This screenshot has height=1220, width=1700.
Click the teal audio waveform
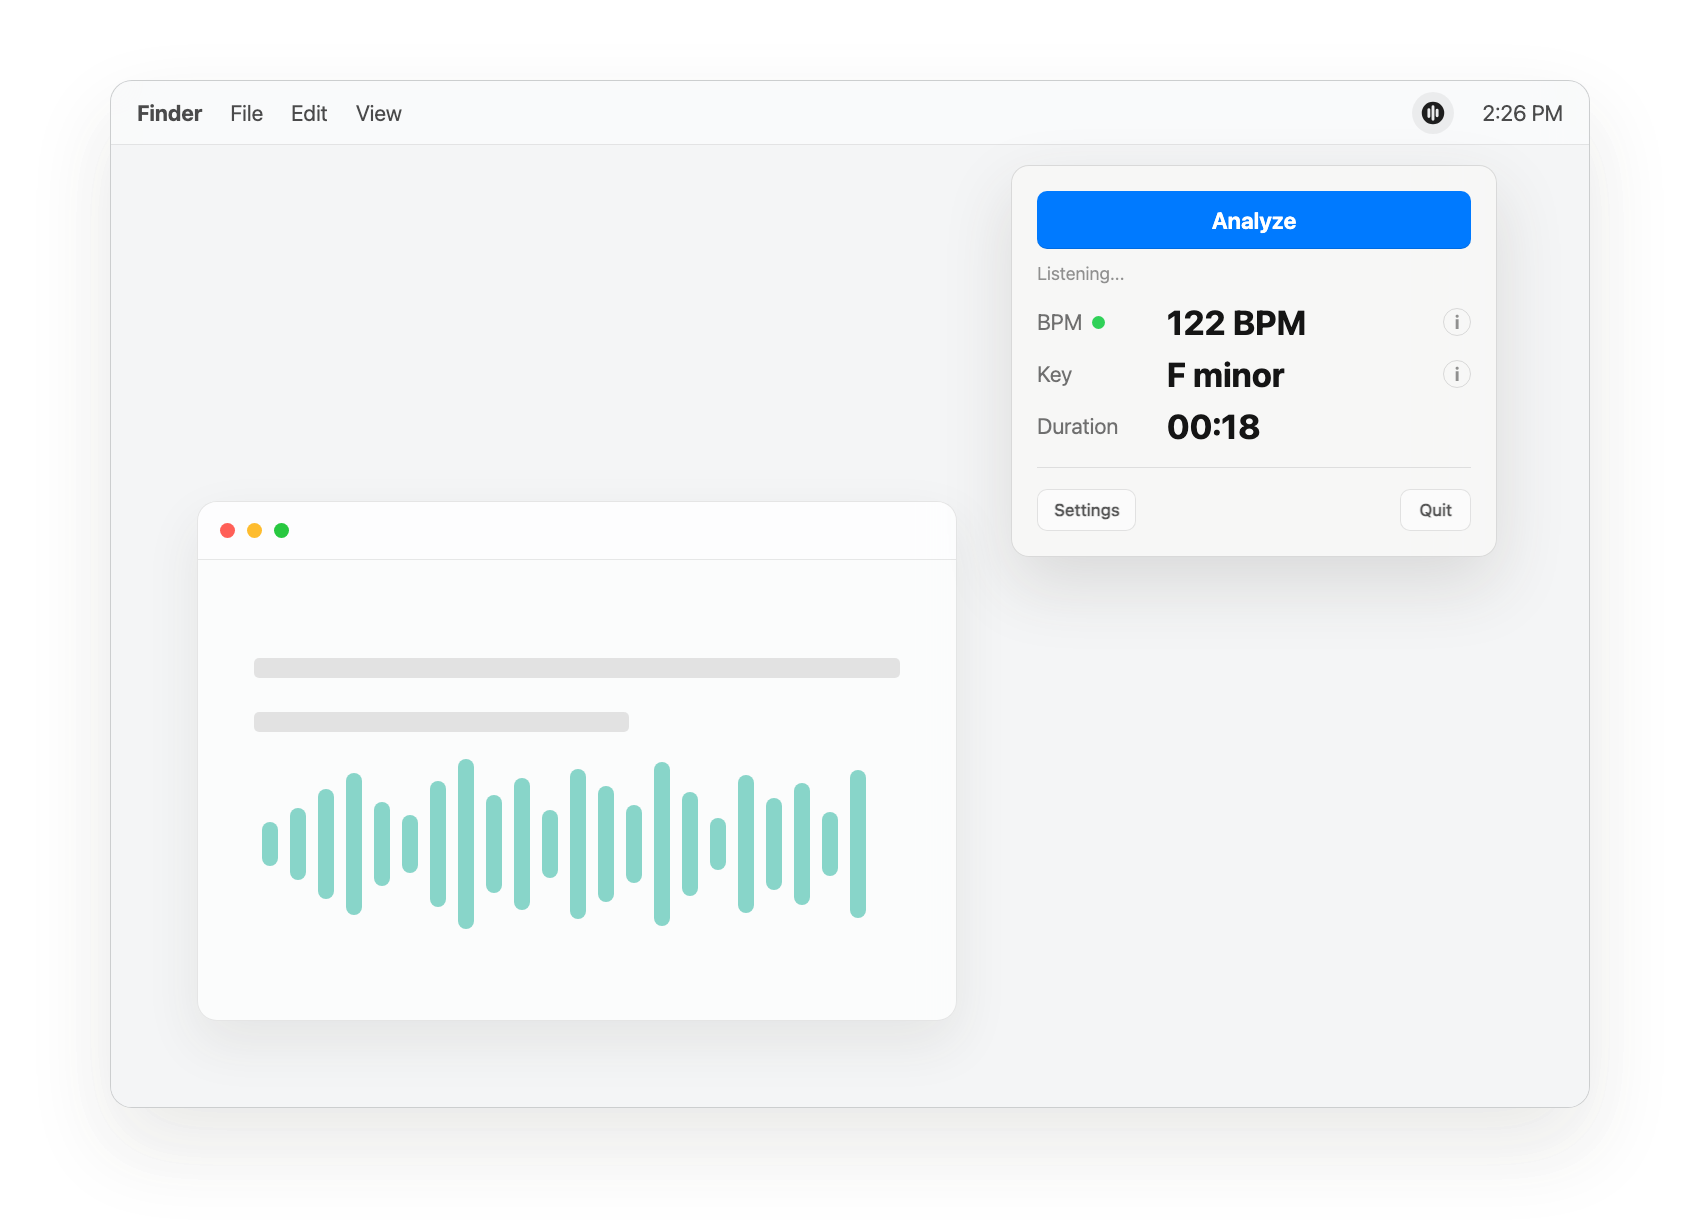pos(564,843)
